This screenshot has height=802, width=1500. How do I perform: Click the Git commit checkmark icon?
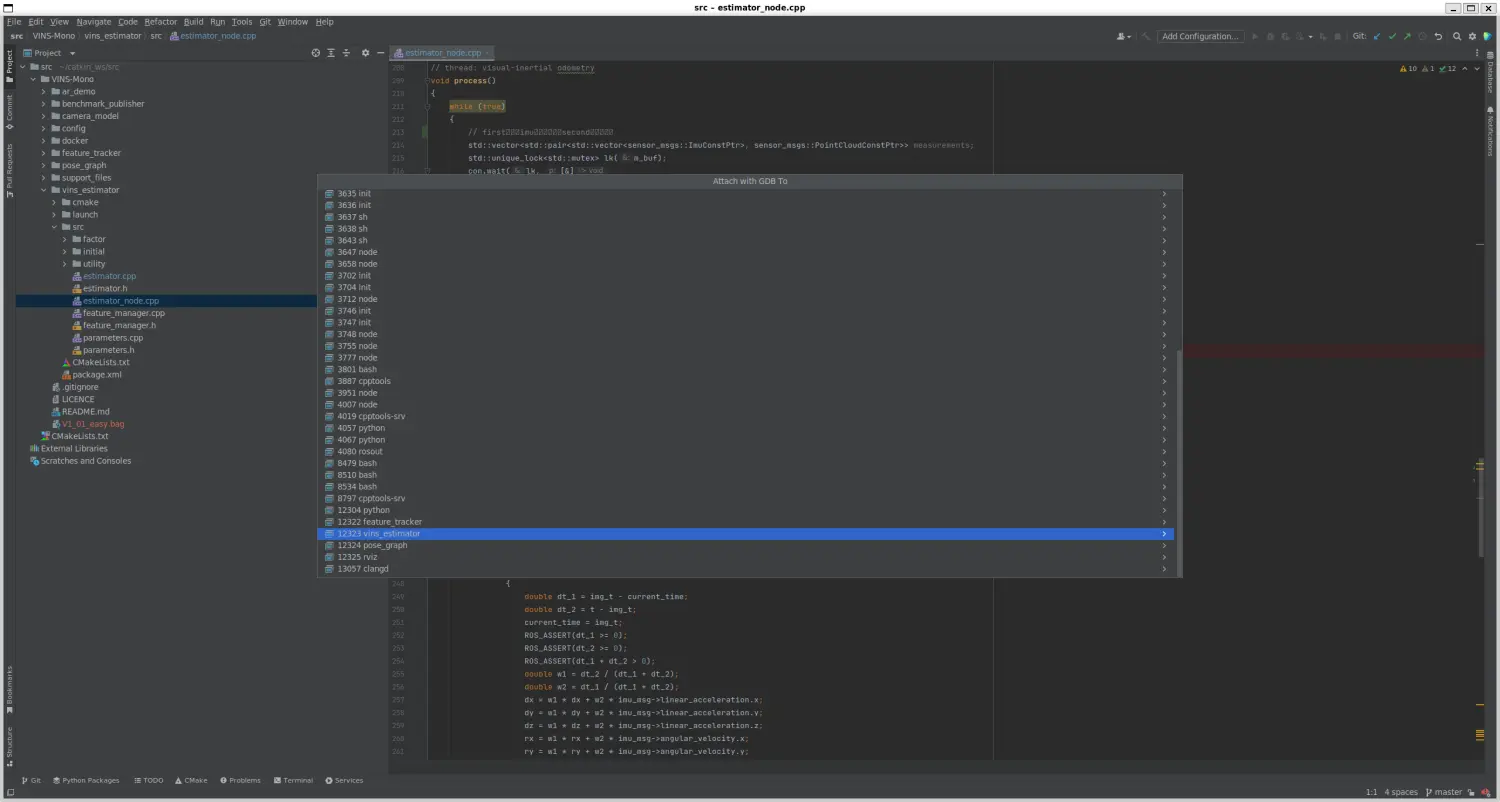point(1392,36)
